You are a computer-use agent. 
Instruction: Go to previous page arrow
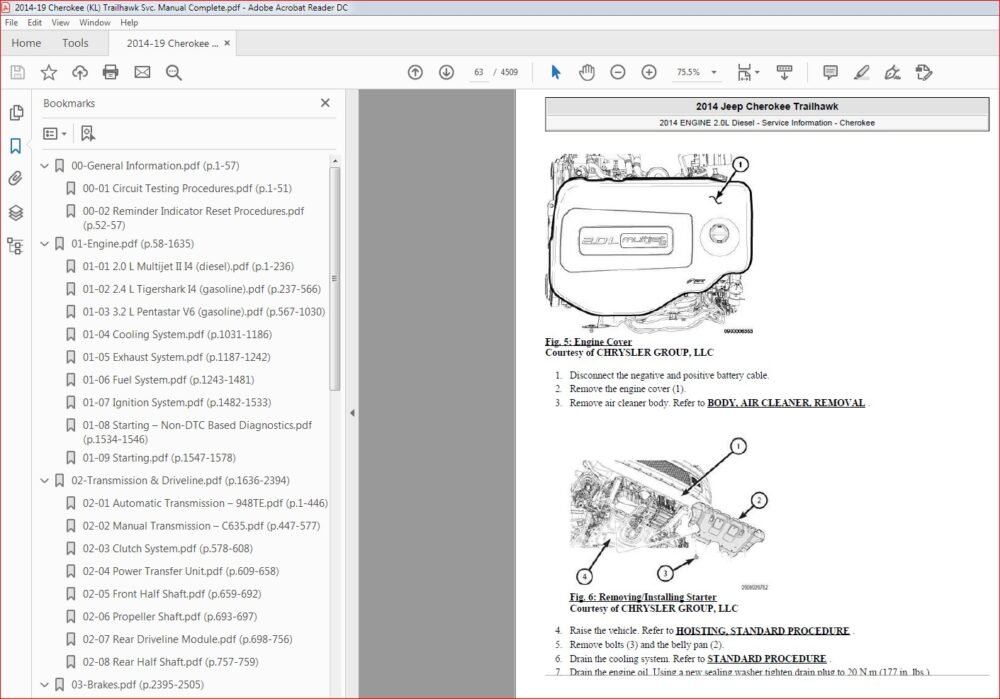click(x=415, y=72)
